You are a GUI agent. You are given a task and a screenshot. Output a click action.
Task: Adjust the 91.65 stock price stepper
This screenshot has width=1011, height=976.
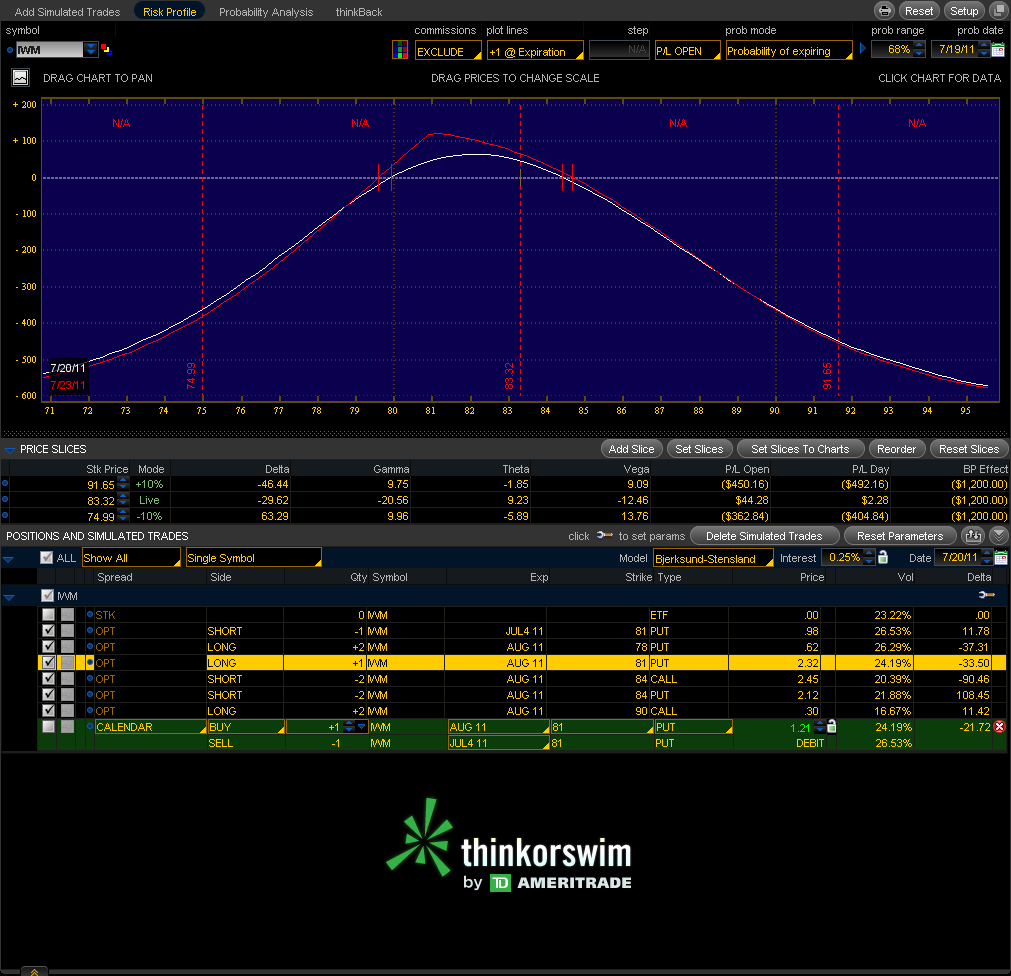[123, 483]
